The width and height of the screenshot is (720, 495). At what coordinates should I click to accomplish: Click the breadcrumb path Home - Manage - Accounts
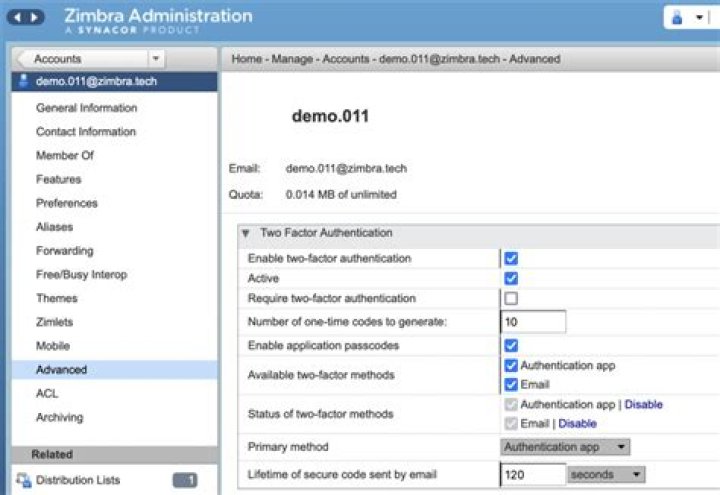click(x=300, y=59)
